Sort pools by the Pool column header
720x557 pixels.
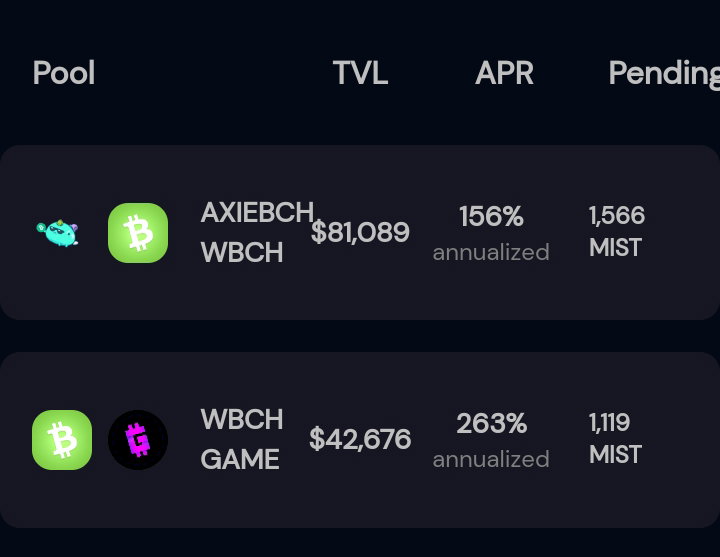(64, 73)
